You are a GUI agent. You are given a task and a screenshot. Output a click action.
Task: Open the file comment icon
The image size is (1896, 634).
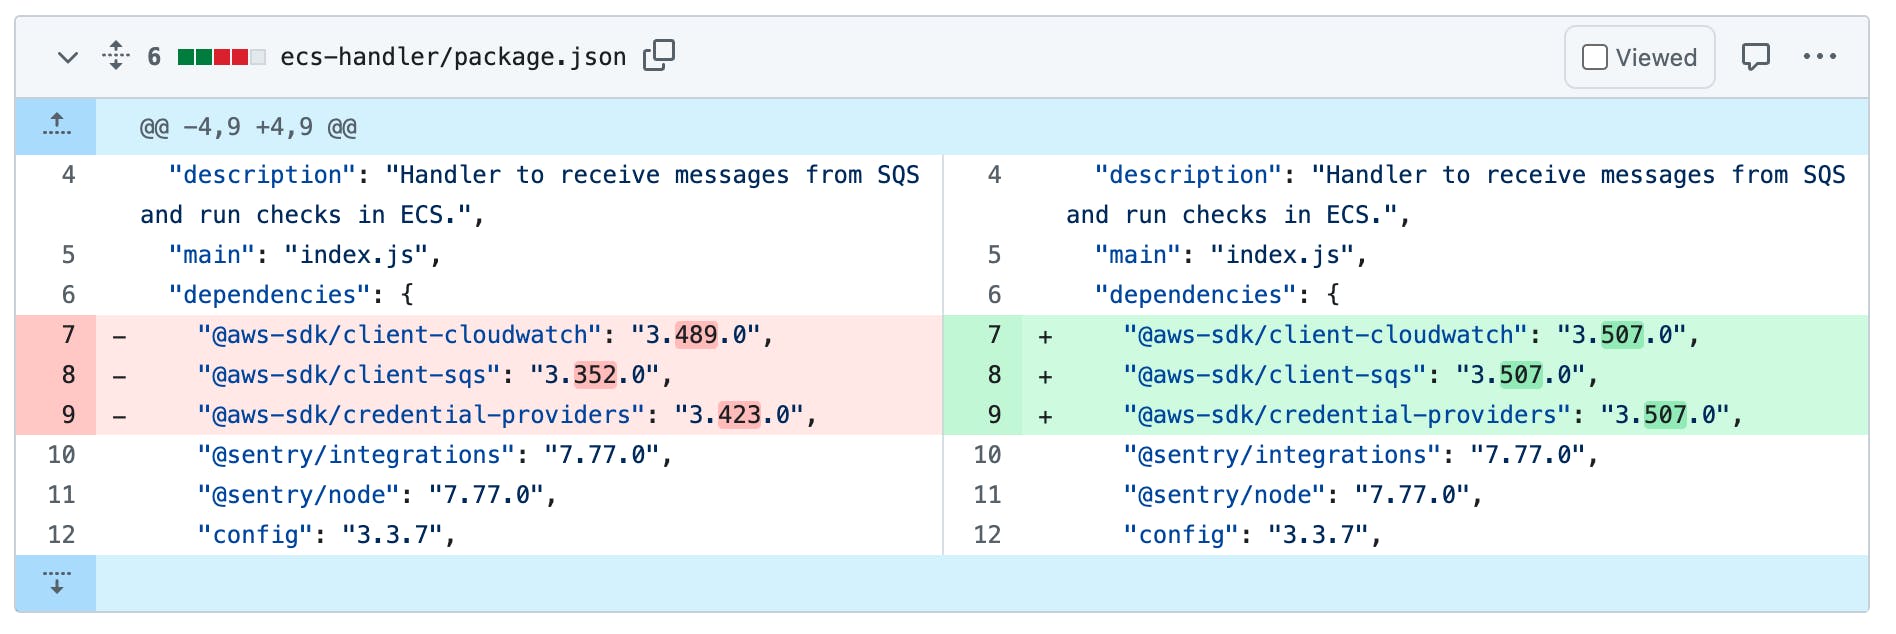[x=1755, y=57]
